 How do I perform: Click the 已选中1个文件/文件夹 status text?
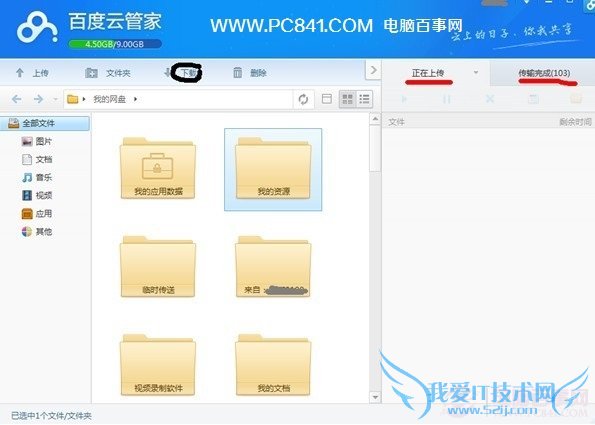(x=51, y=416)
